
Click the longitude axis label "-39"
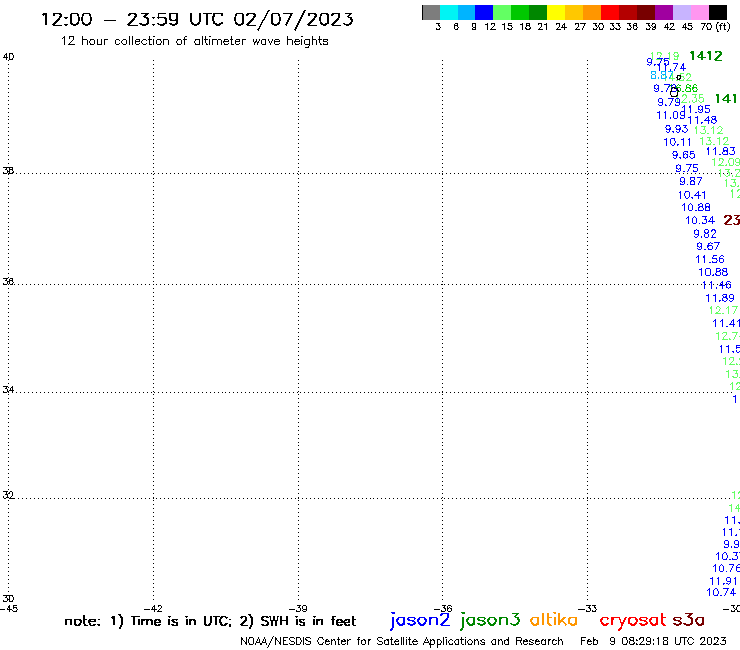point(298,609)
